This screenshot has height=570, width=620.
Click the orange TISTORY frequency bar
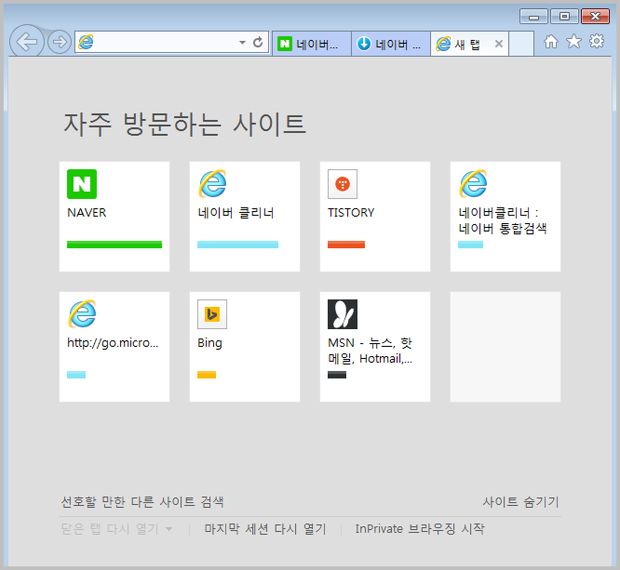[x=346, y=245]
